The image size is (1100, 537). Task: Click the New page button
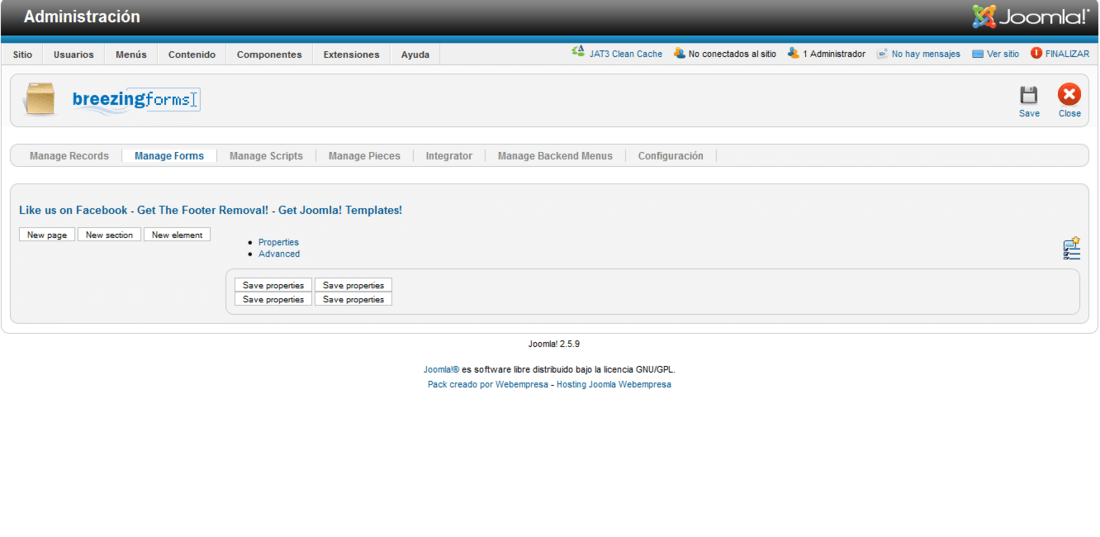coord(47,235)
